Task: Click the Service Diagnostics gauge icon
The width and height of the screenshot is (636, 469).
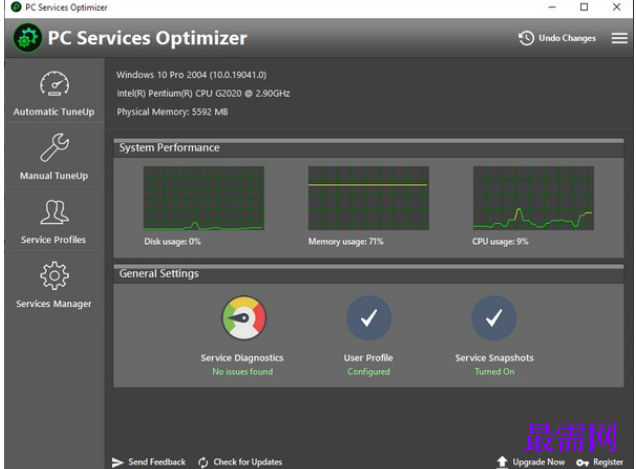Action: [244, 318]
